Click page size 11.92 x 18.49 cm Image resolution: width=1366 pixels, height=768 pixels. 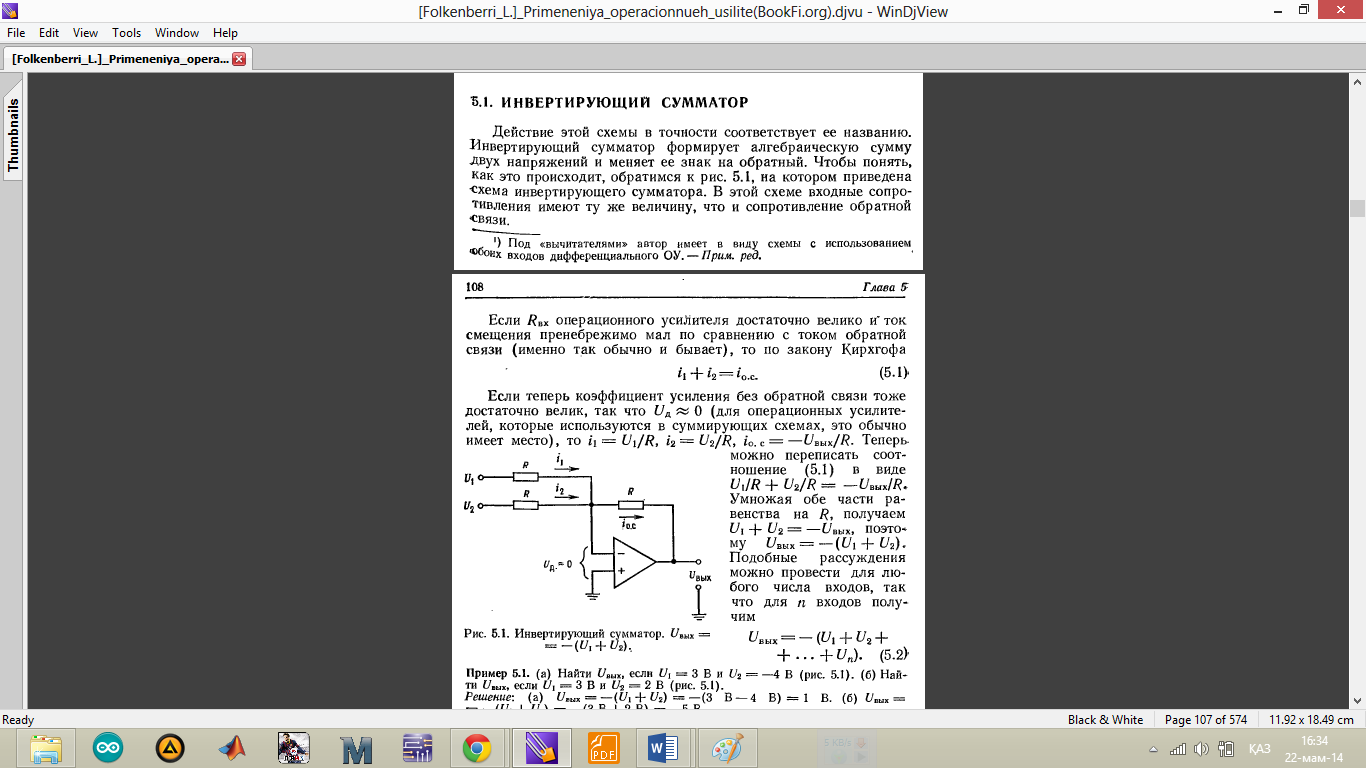click(x=1310, y=719)
